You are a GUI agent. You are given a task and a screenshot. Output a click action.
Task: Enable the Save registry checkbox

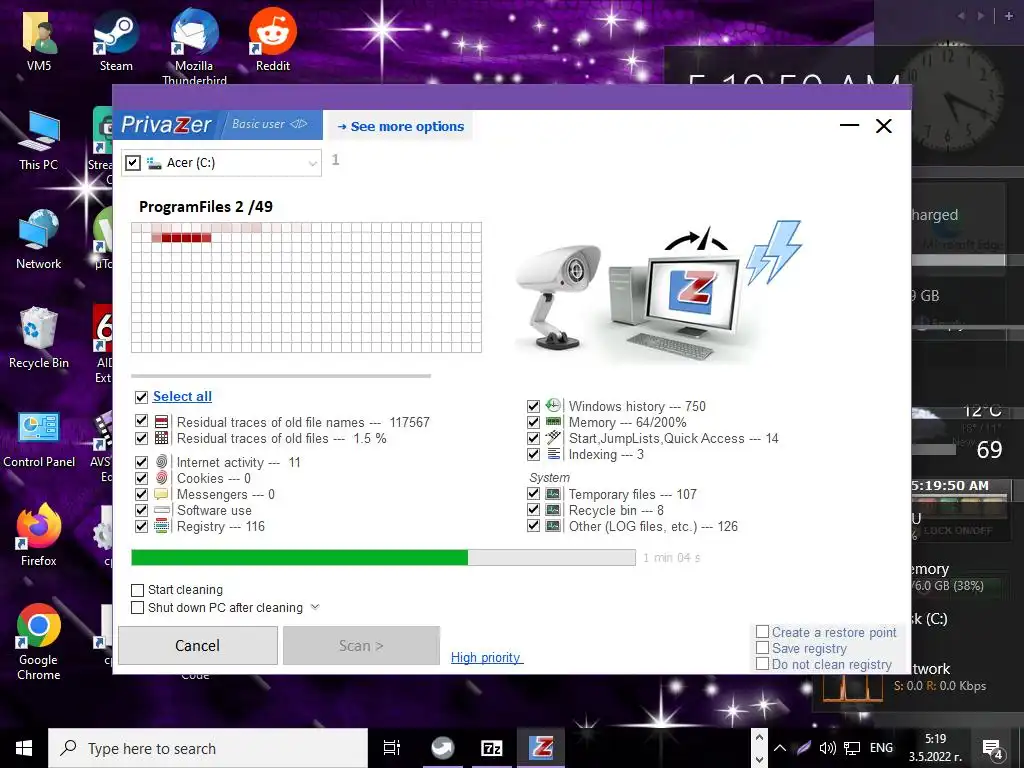(762, 648)
